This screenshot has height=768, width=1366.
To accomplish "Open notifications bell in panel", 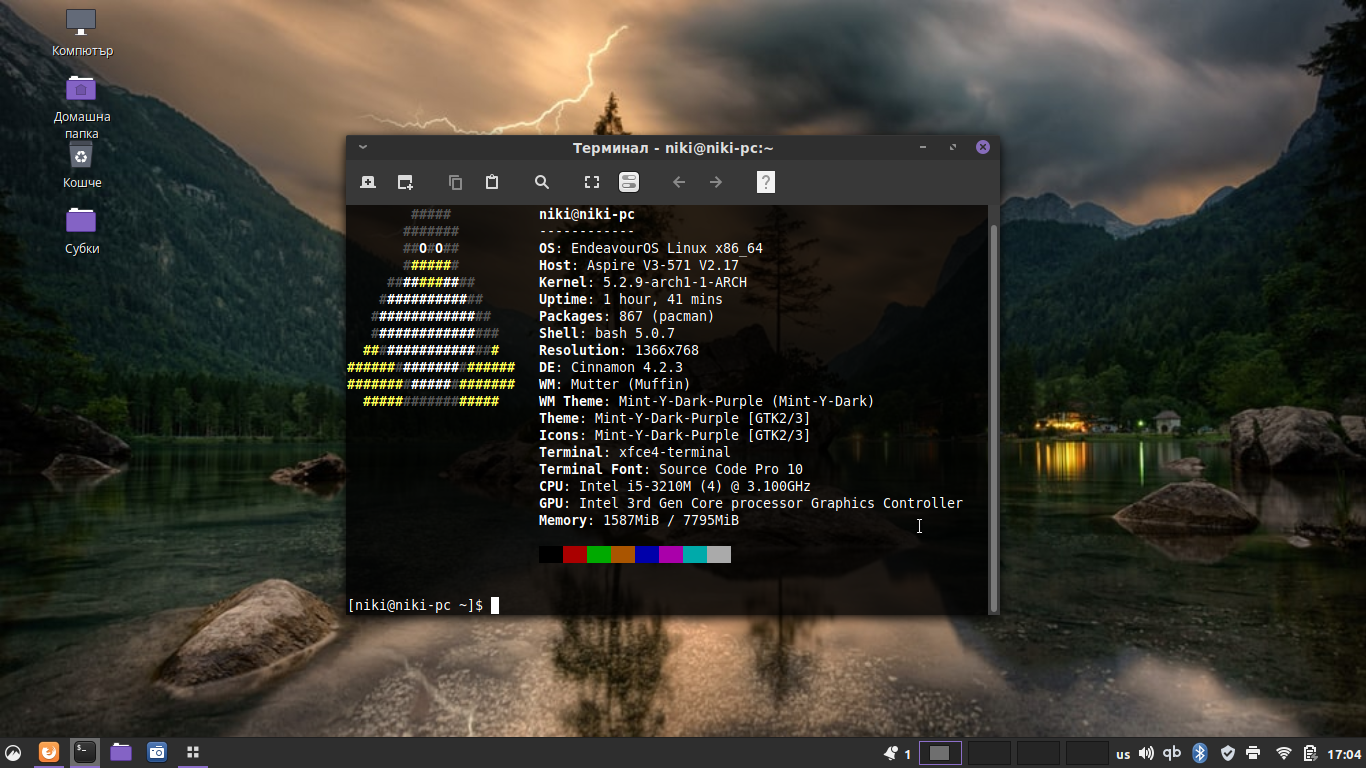I will [x=890, y=753].
